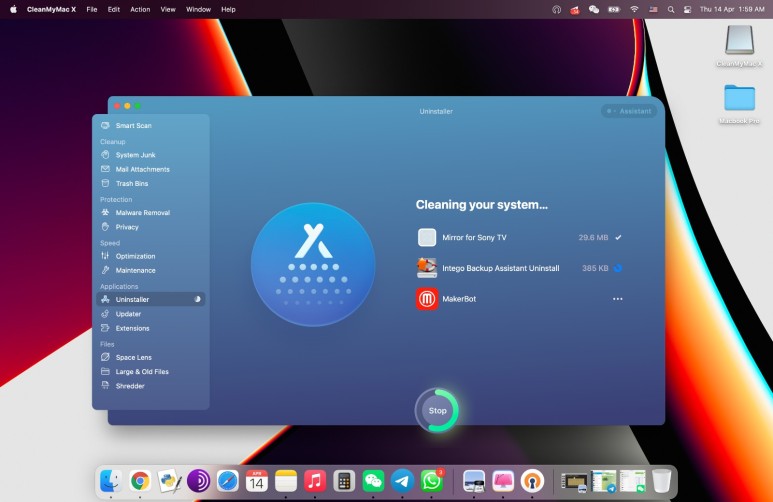Viewport: 773px width, 502px height.
Task: Open CleanMyMac X from the Dock
Action: coord(503,481)
